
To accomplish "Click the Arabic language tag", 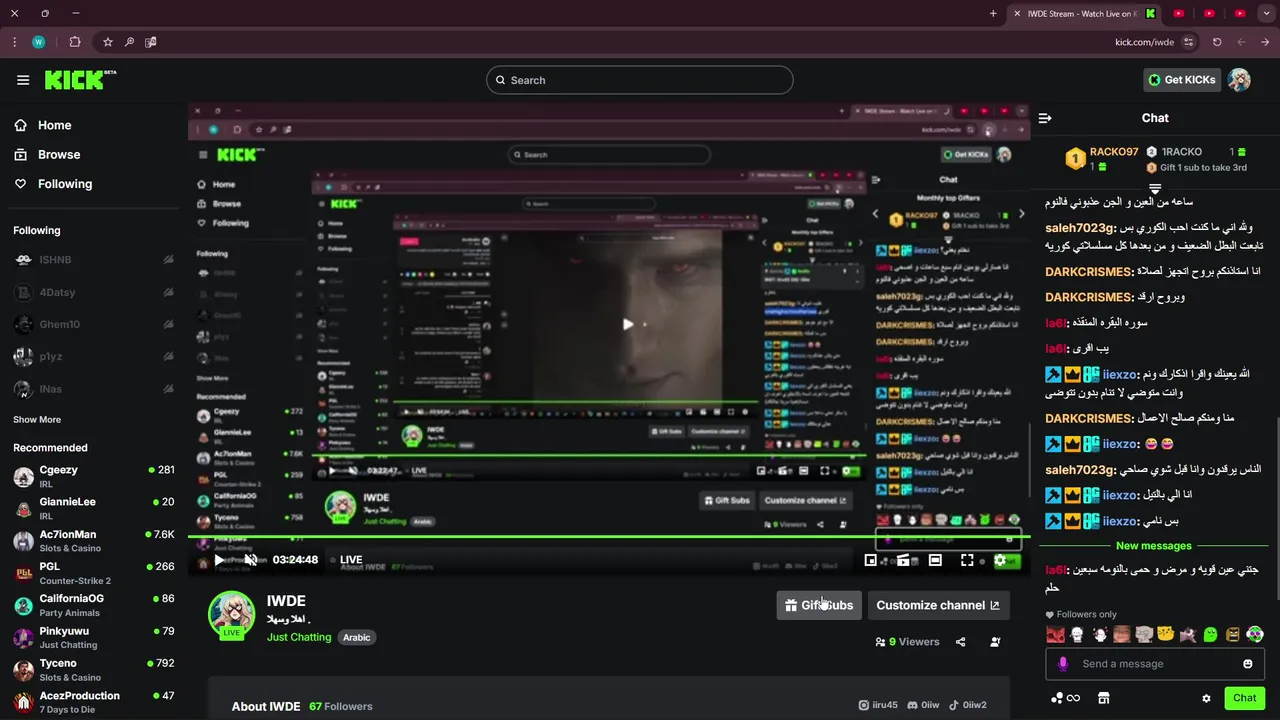I will 357,637.
